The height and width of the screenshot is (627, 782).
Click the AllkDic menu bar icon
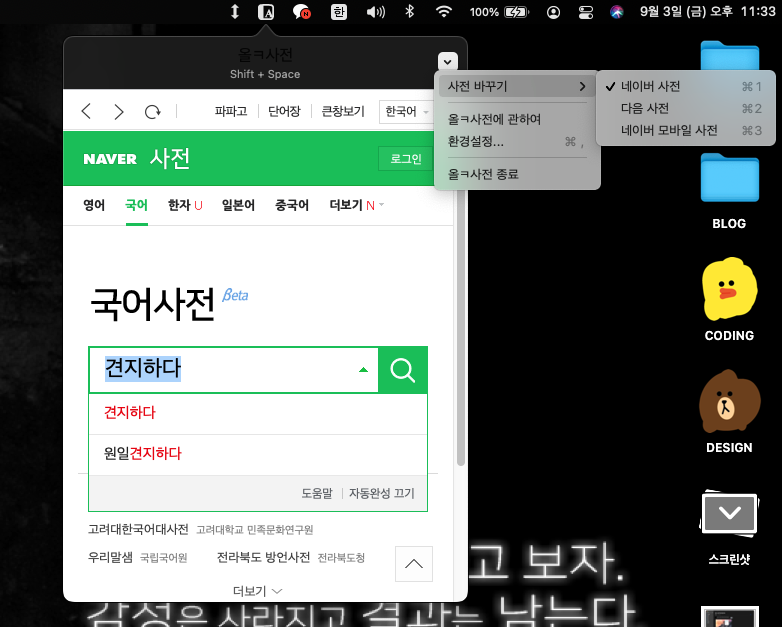coord(266,11)
